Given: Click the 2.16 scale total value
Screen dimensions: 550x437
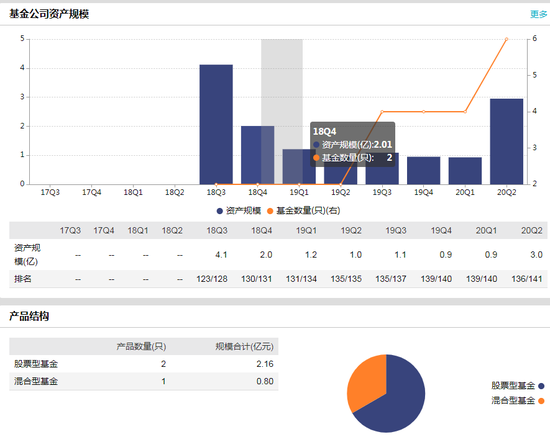Looking at the screenshot, I should (265, 364).
